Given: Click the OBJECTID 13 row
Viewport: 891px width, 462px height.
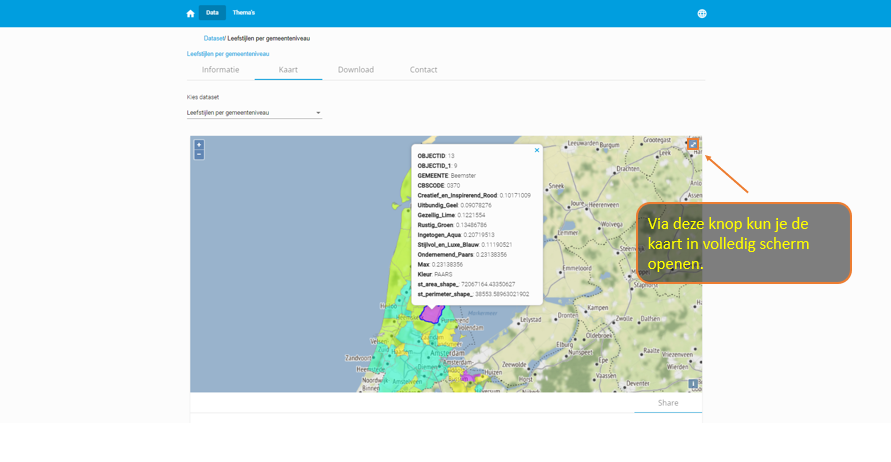Looking at the screenshot, I should point(436,156).
